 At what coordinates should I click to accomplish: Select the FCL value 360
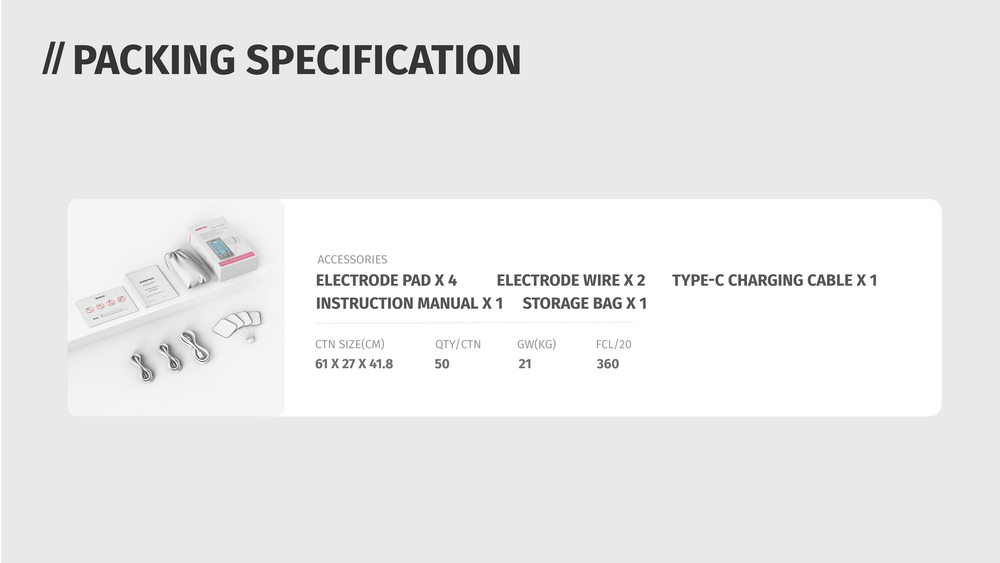(x=607, y=364)
